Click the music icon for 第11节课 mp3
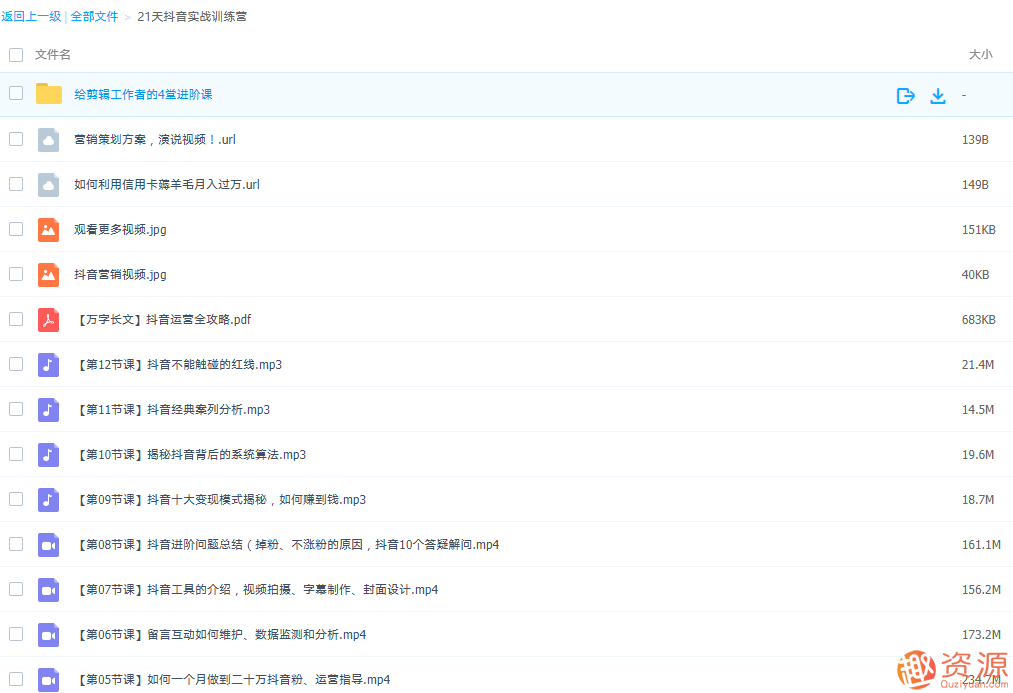The image size is (1013, 693). click(48, 409)
